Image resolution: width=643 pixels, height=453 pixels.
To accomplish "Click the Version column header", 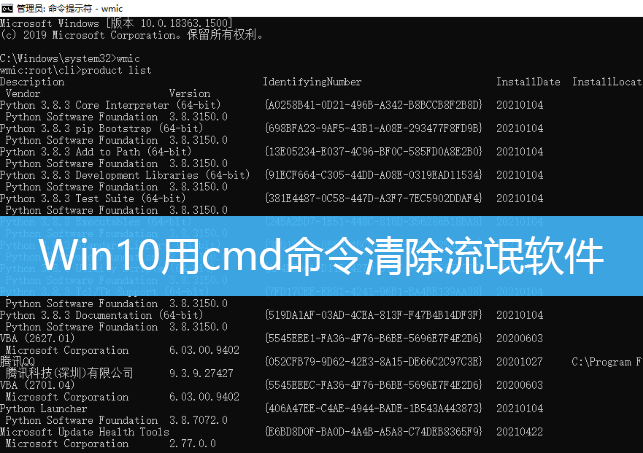I will pyautogui.click(x=189, y=93).
